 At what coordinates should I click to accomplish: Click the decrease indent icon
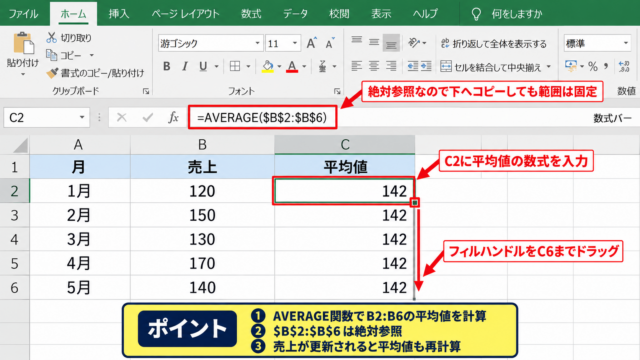pos(413,66)
